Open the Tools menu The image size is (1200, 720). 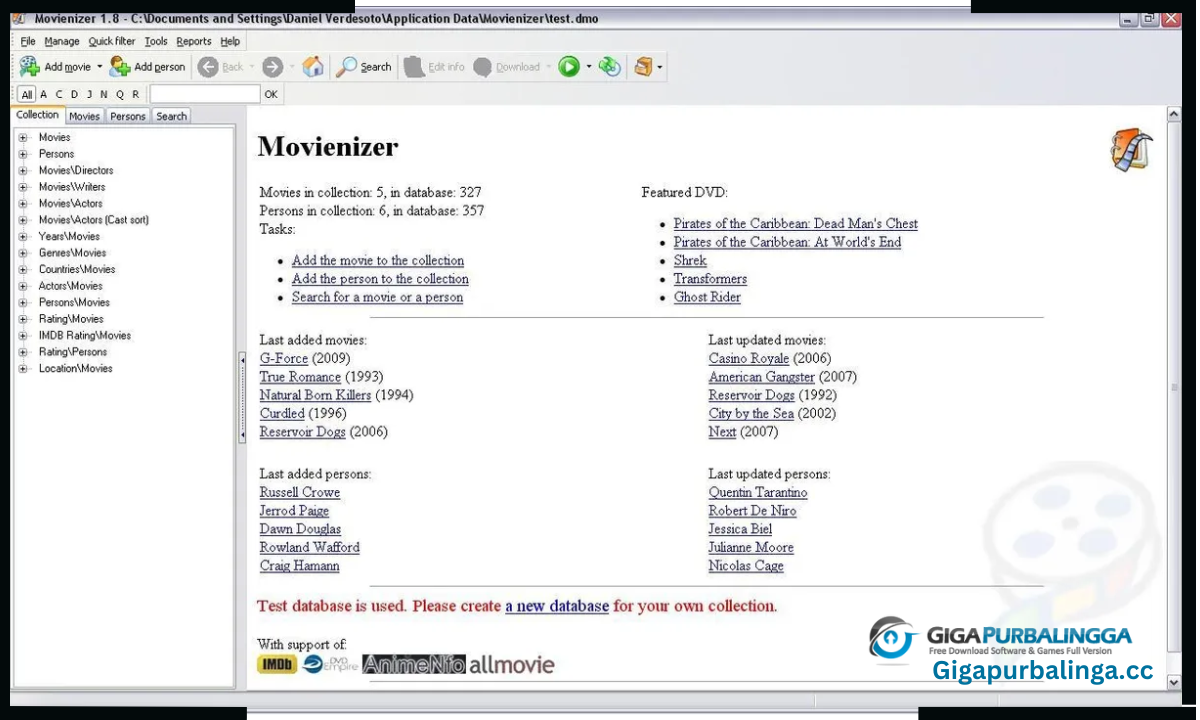[156, 41]
